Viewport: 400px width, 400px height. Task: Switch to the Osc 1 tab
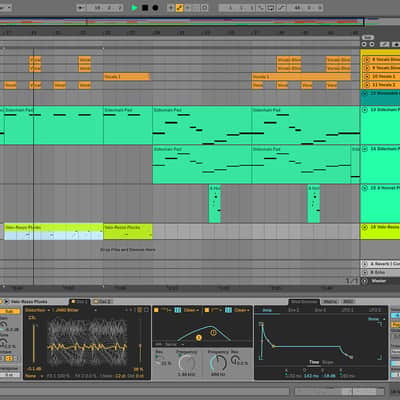(x=80, y=302)
